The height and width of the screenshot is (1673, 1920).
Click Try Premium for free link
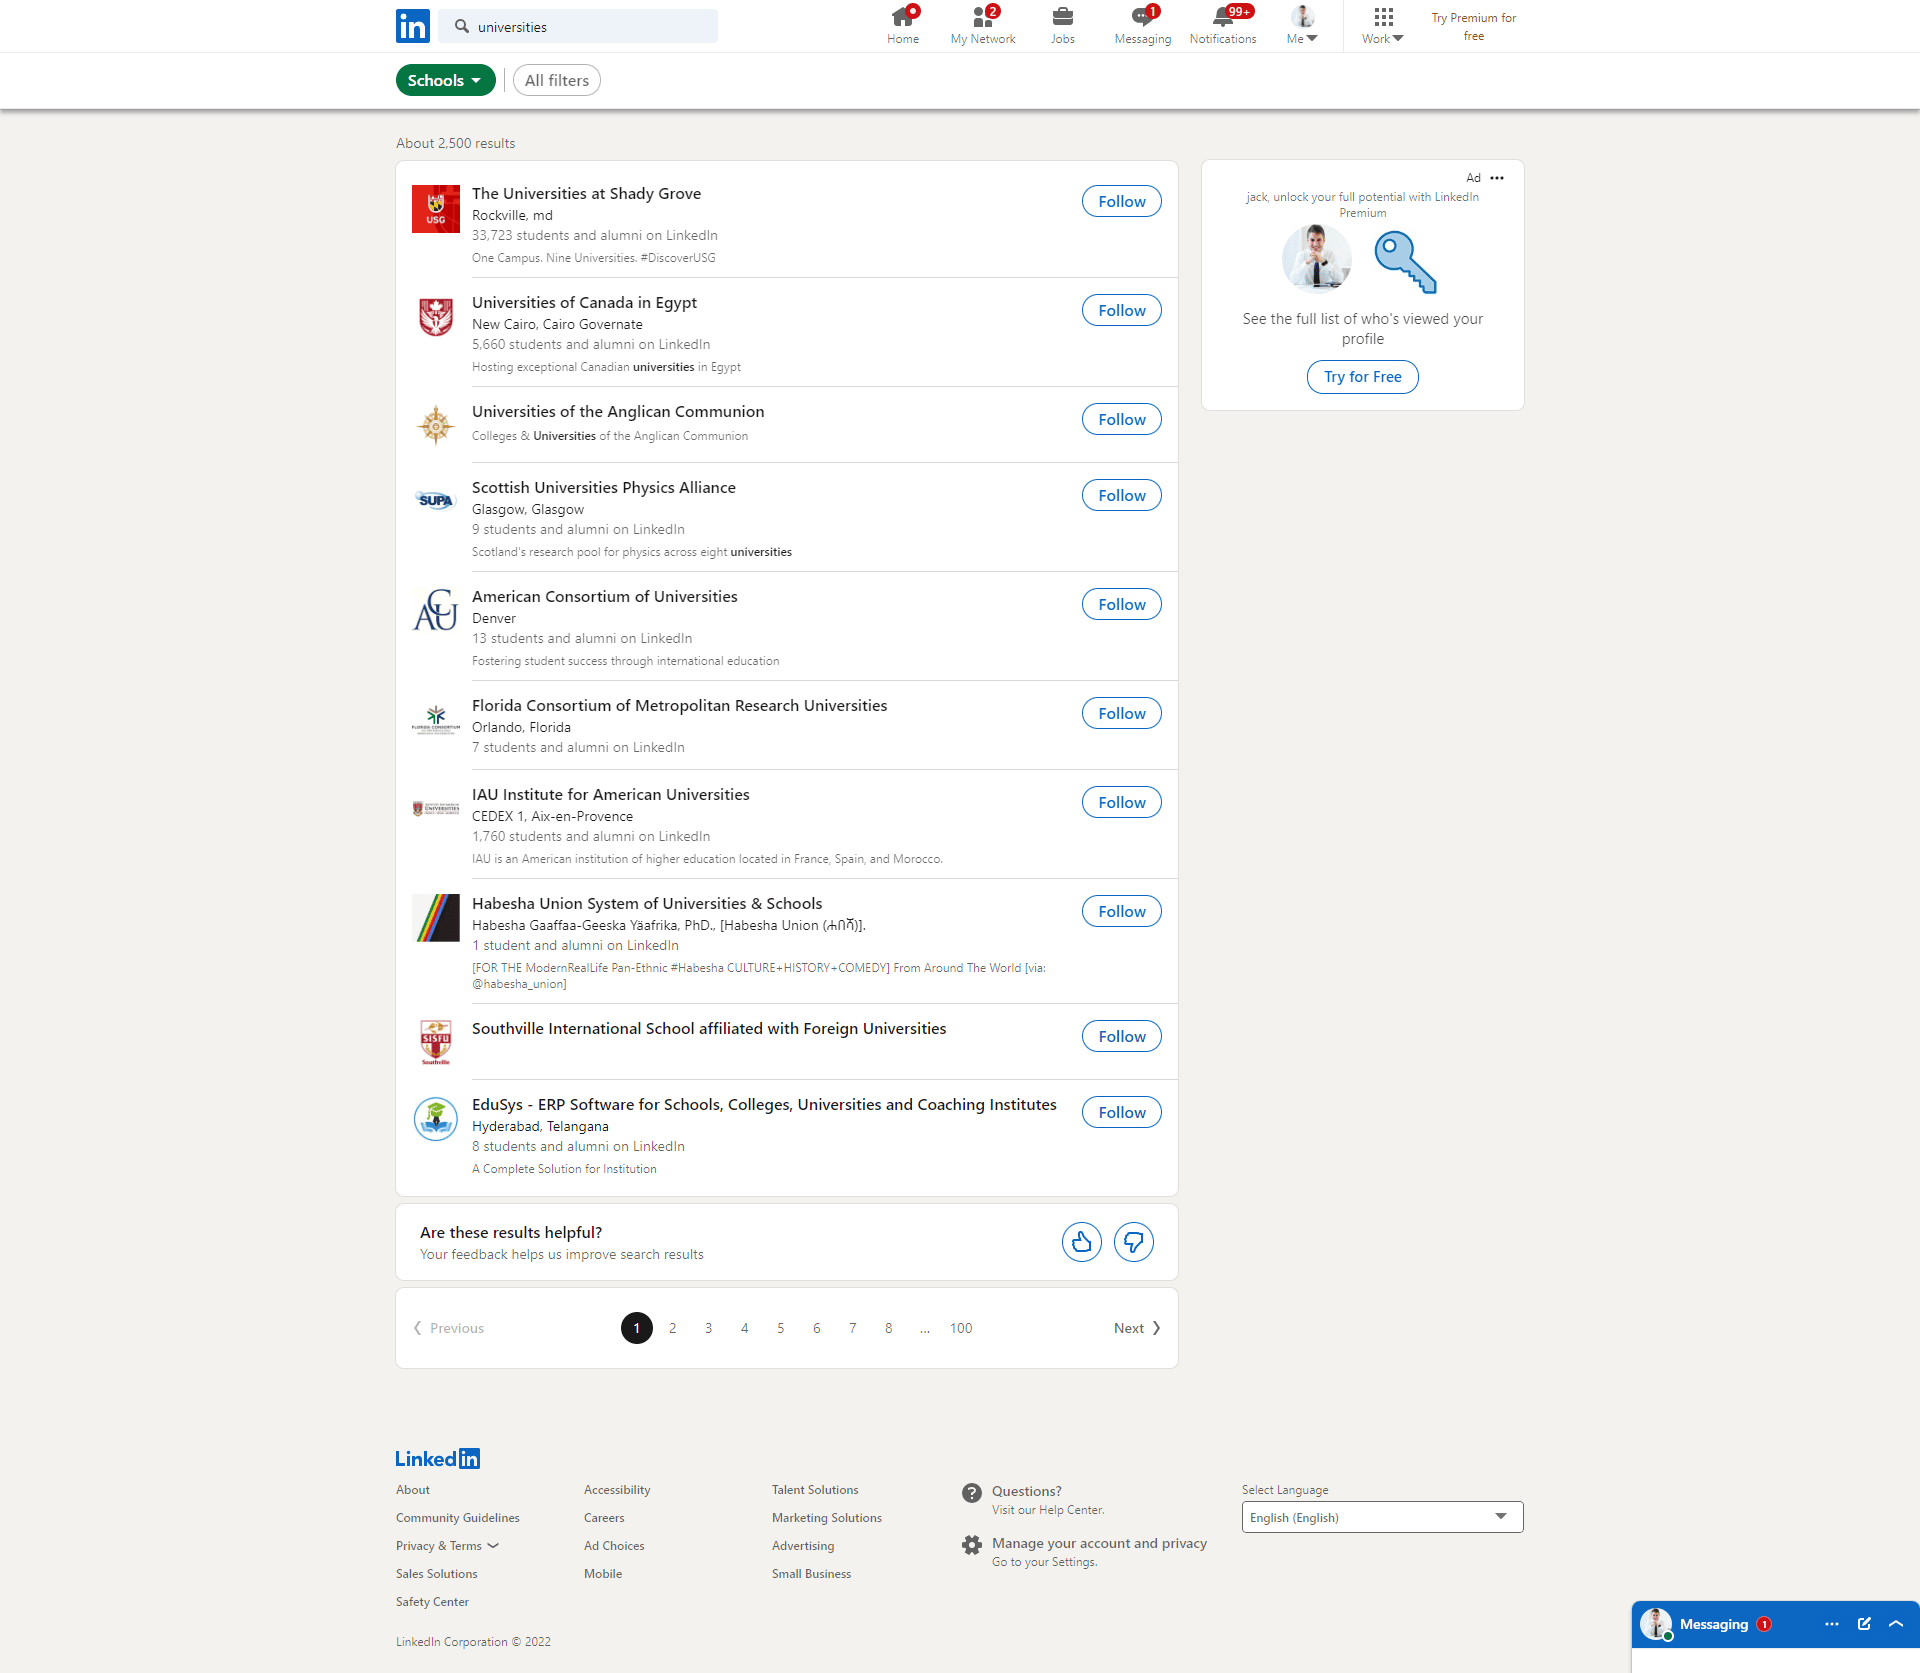1473,27
